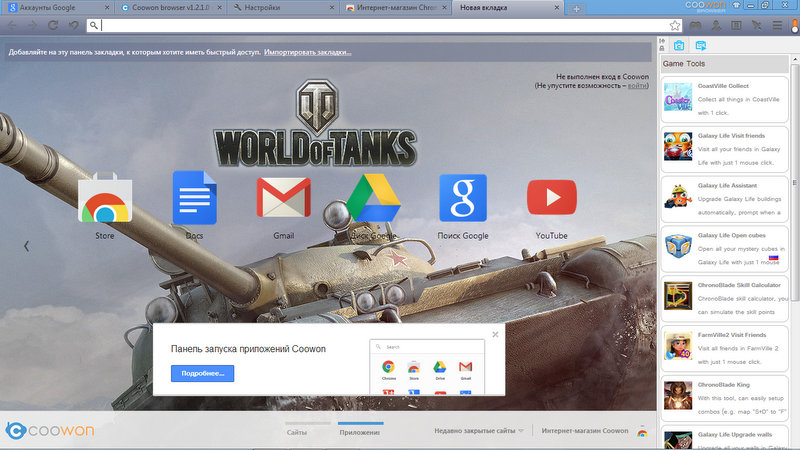Click the войти sign-in link

coord(637,86)
